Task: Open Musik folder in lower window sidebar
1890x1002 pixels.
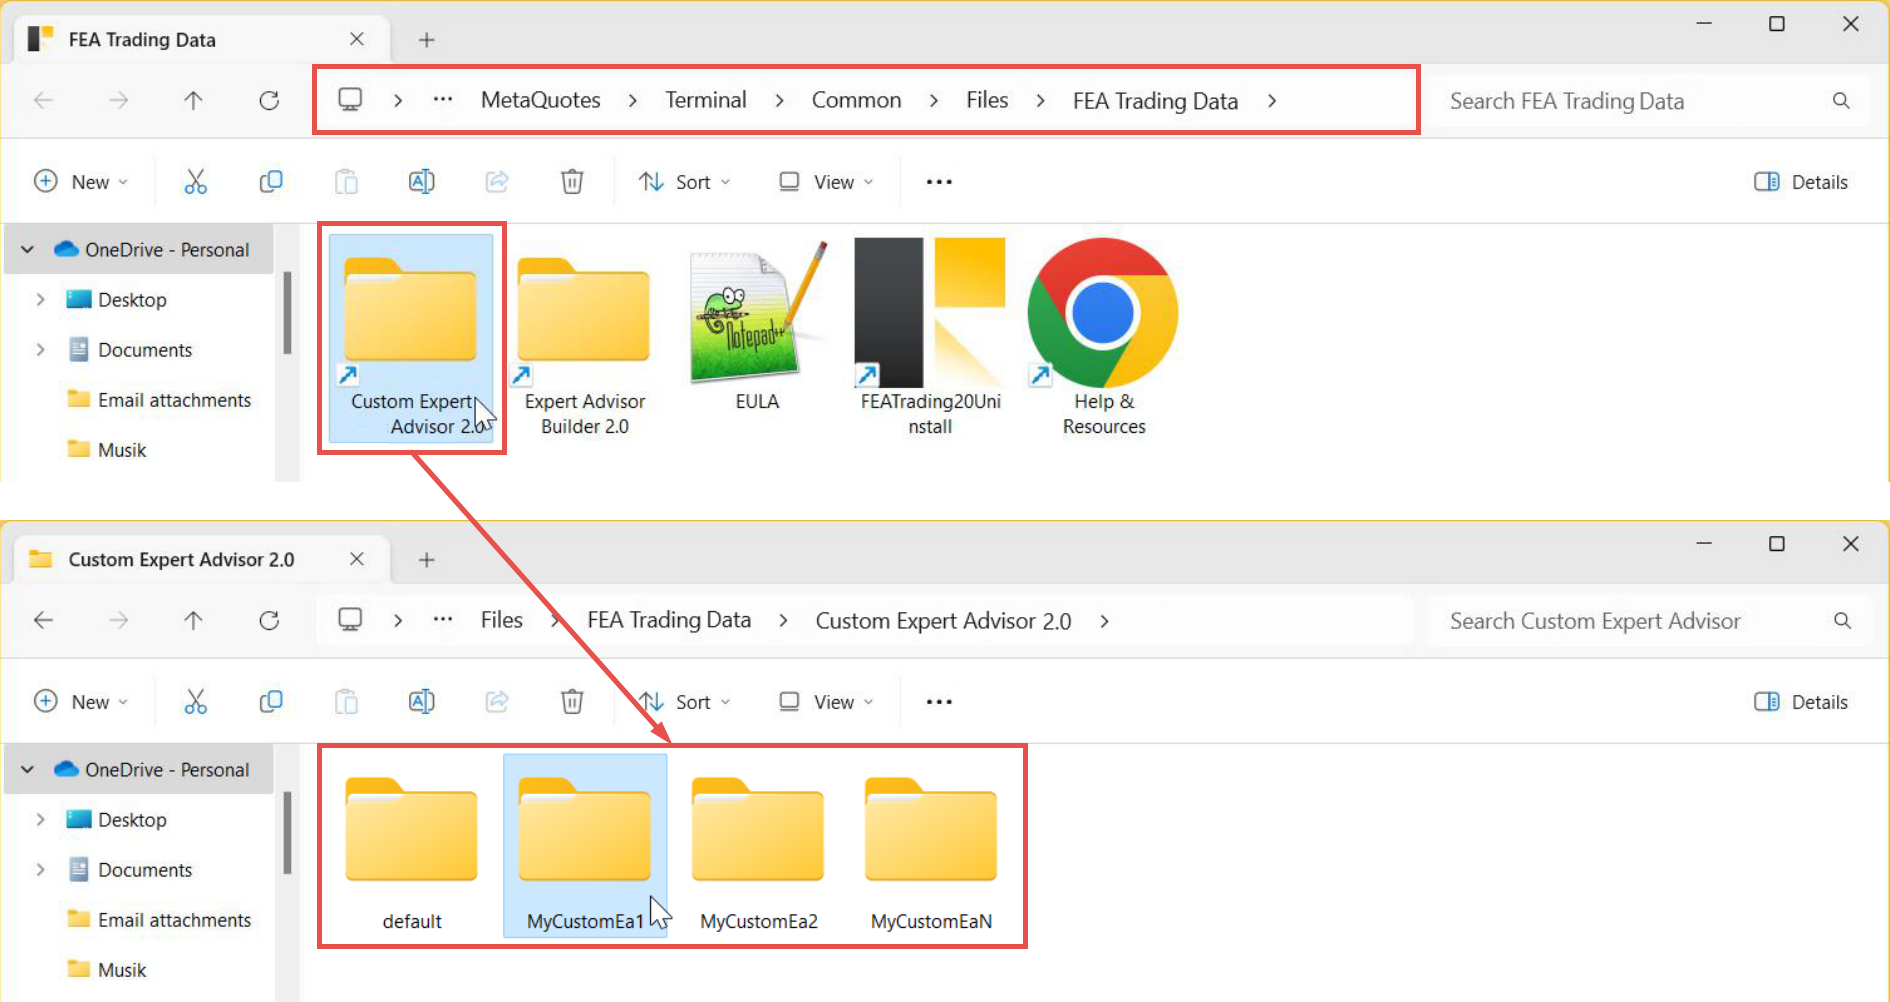Action: (x=107, y=970)
